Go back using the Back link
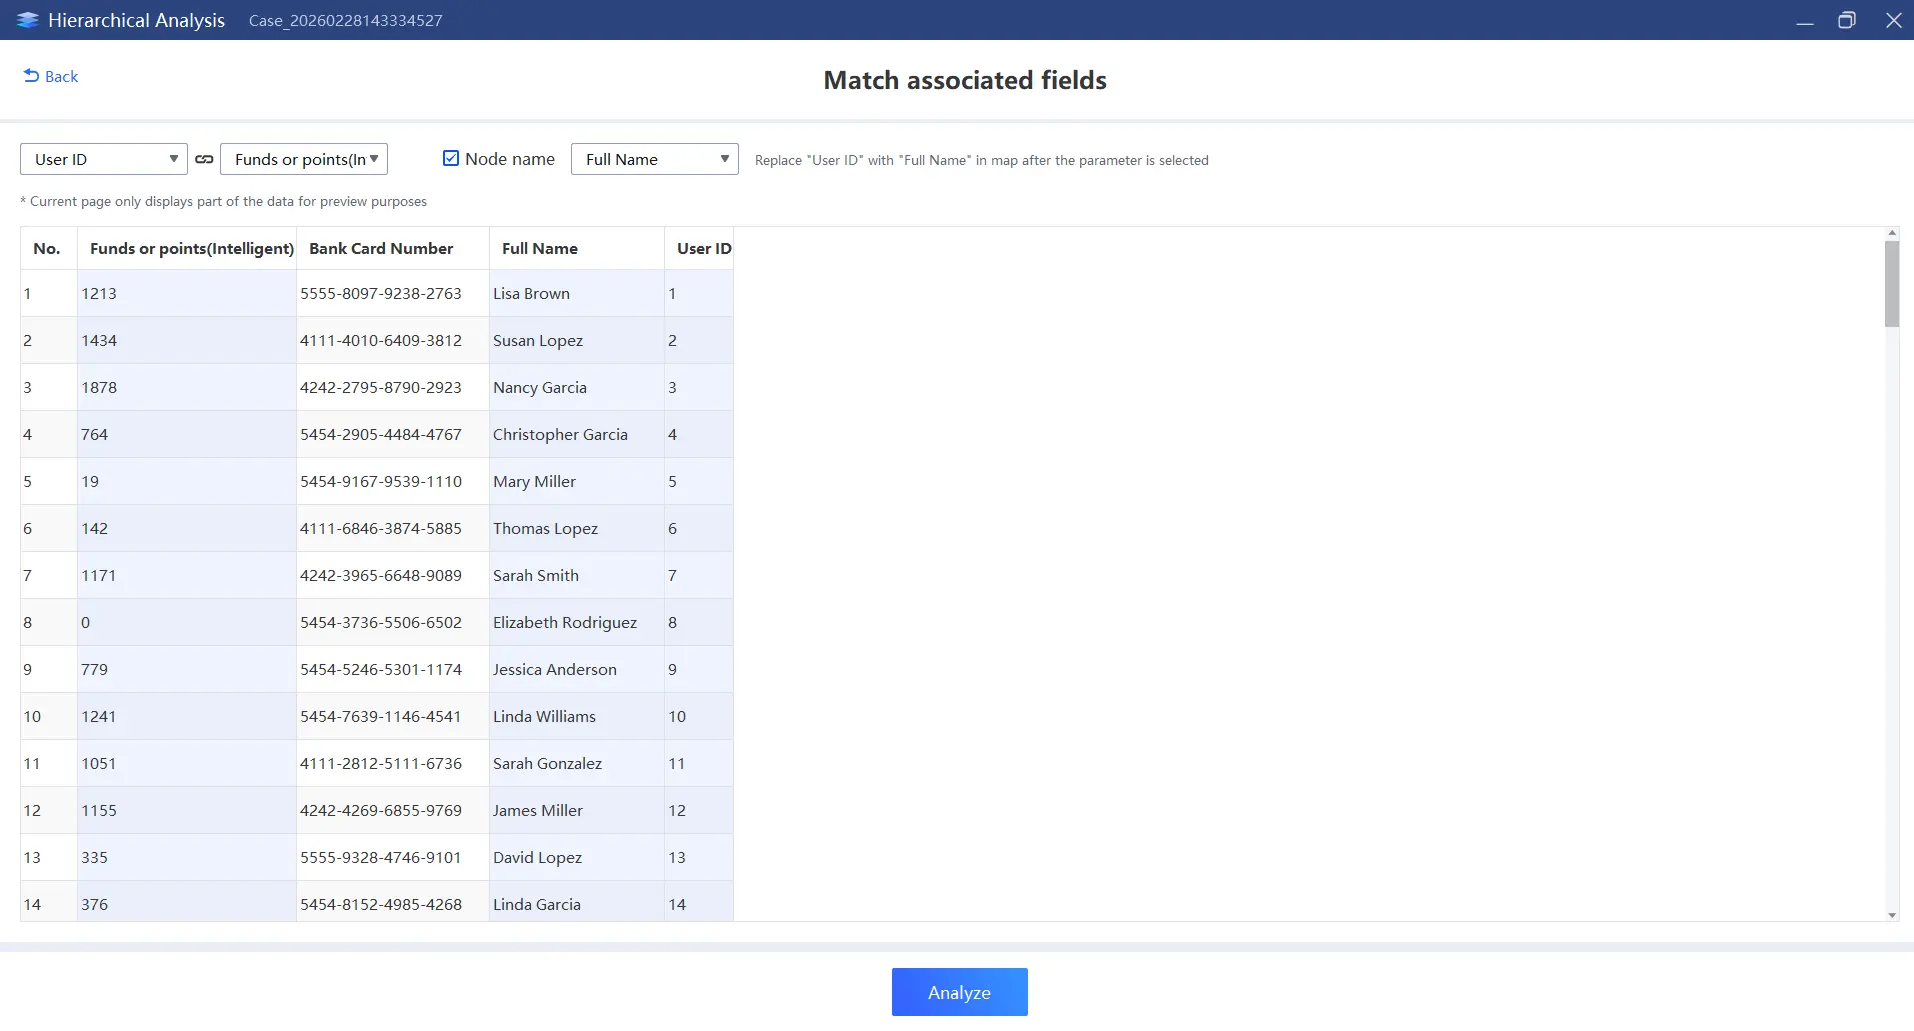 (x=61, y=76)
